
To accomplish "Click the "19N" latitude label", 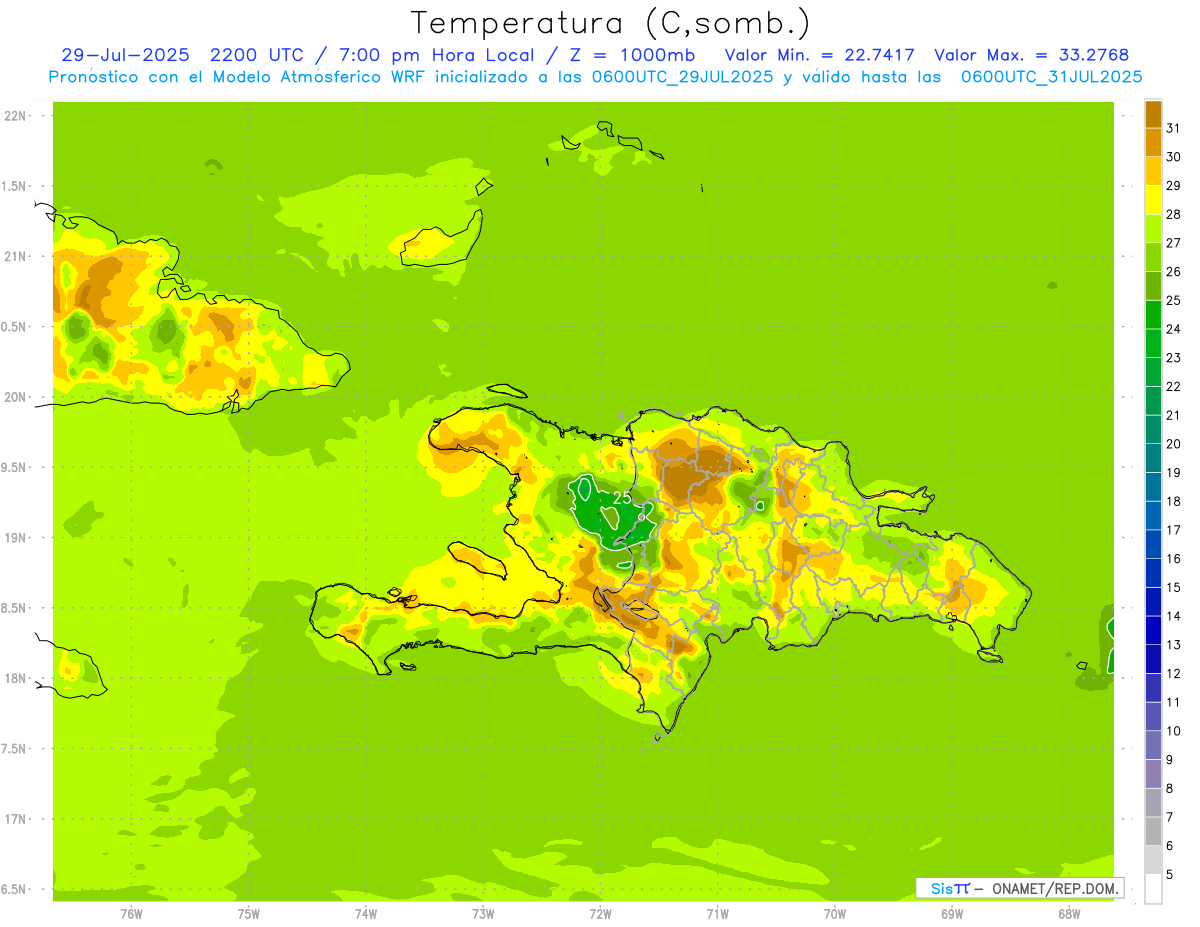I will [x=14, y=538].
